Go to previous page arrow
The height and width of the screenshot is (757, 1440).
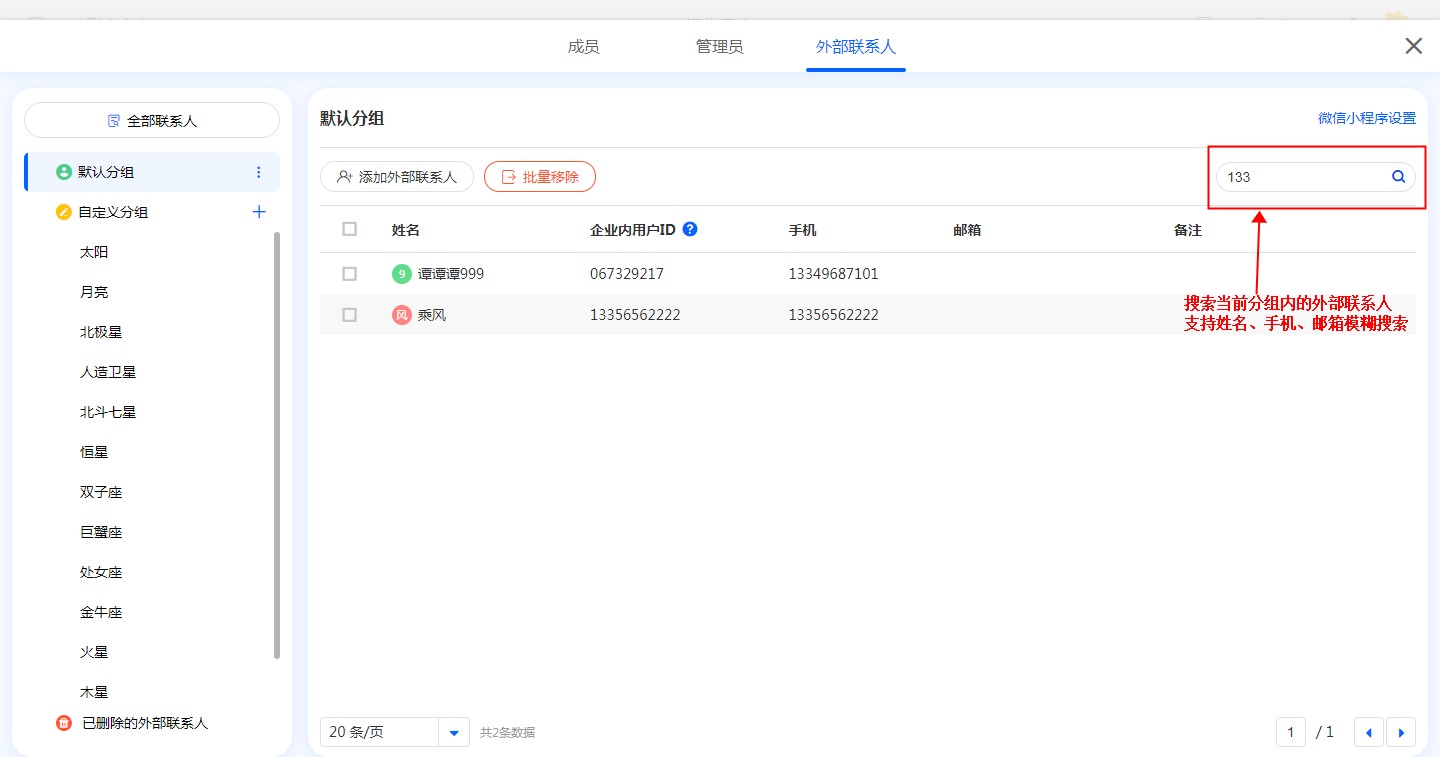1368,733
